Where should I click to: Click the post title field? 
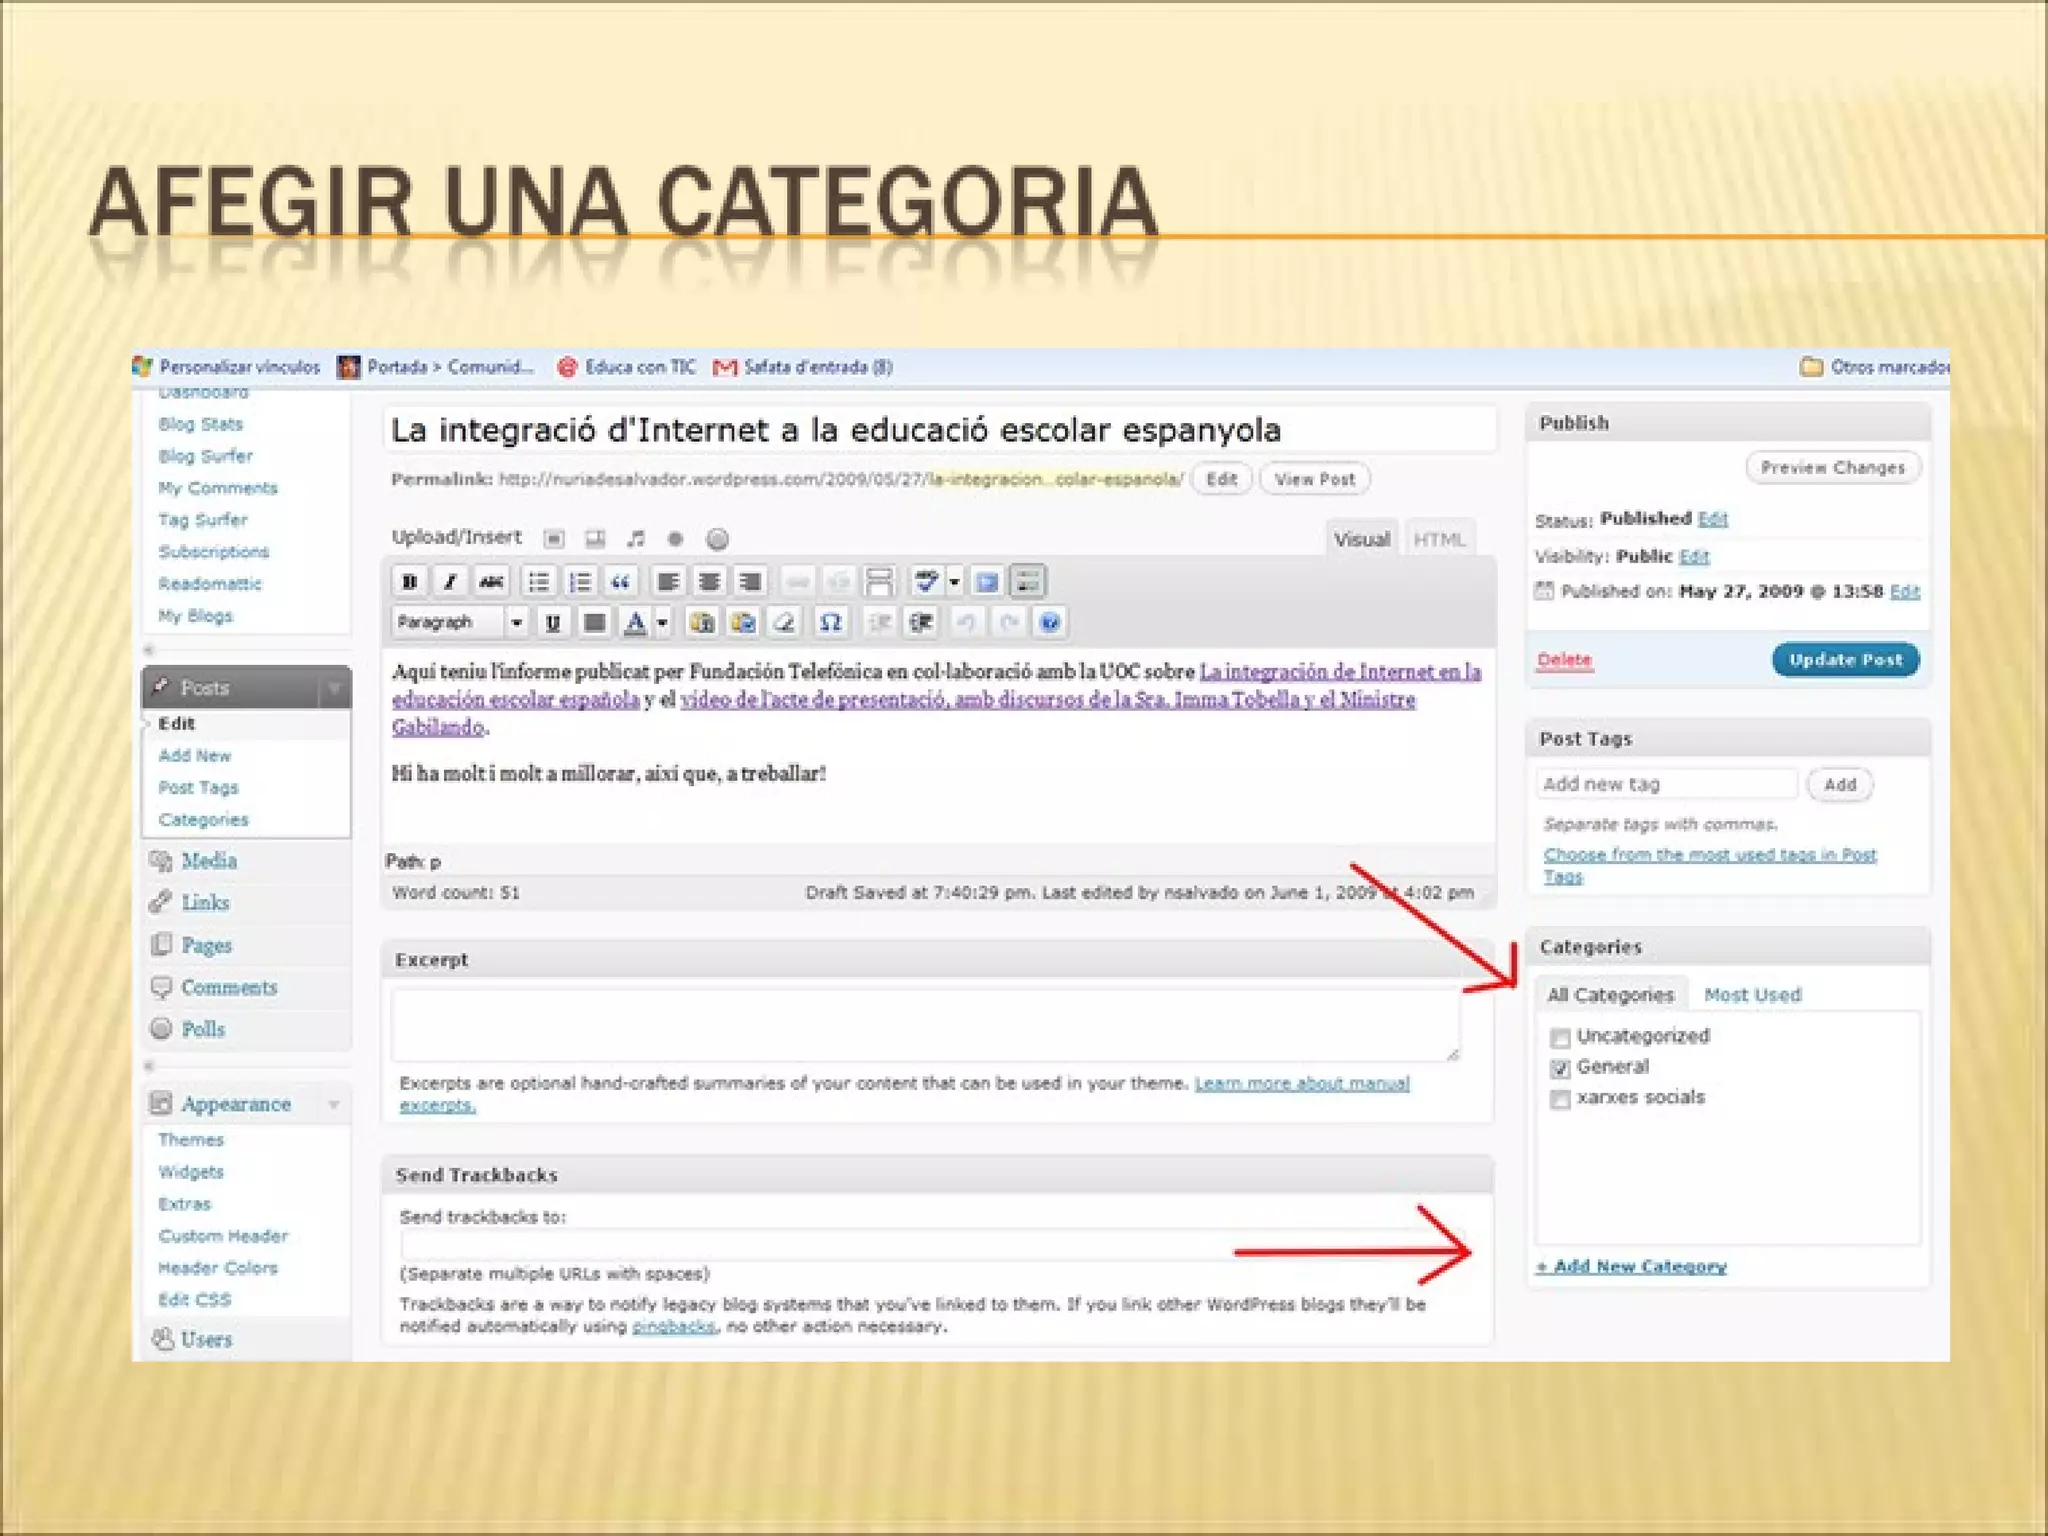coord(940,431)
